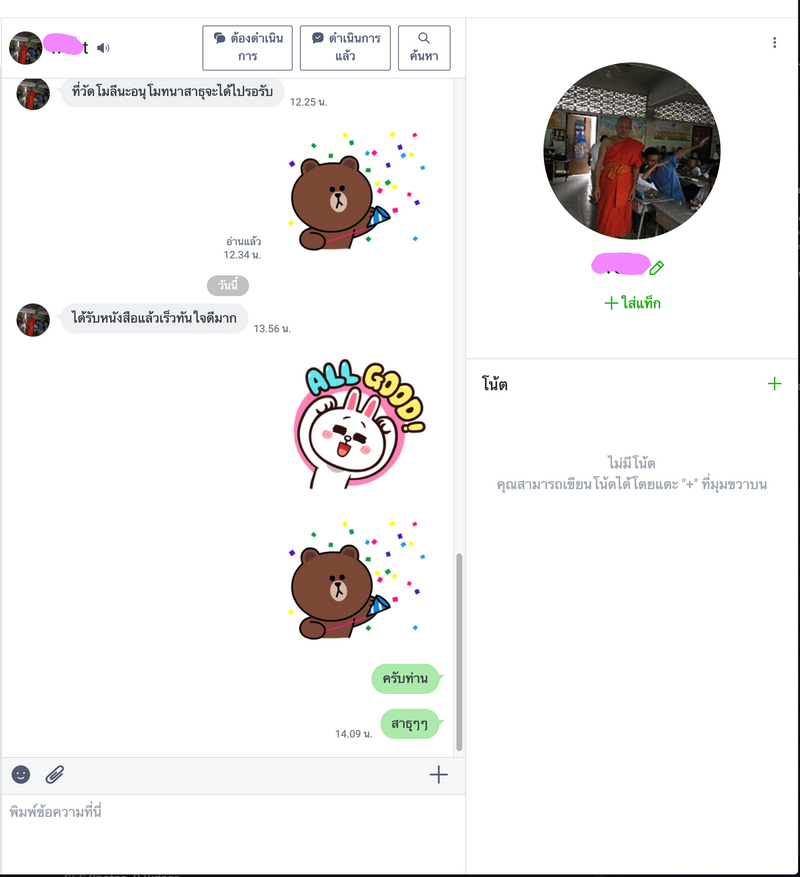Select the สาธุๆๆ message bubble

click(x=410, y=724)
